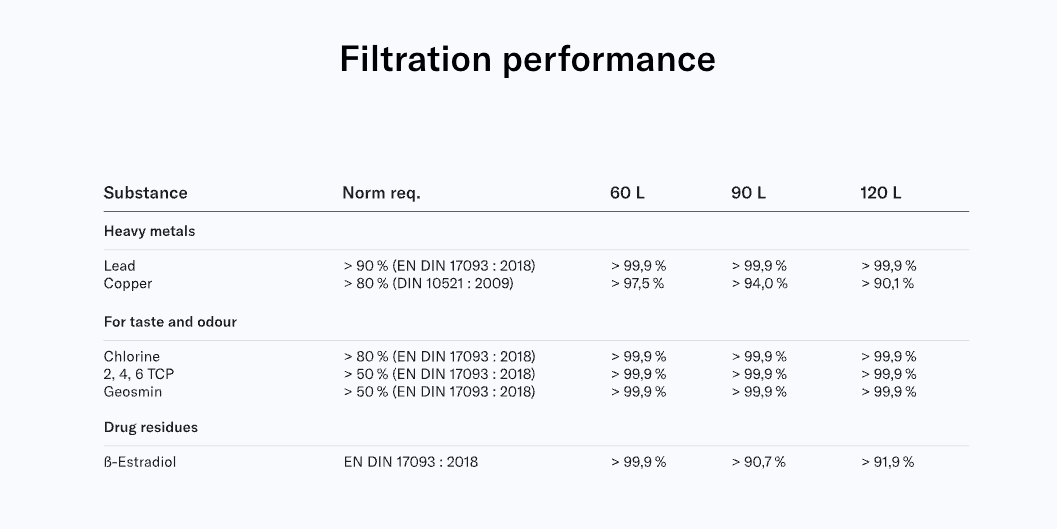Select the For taste and odour heading

(x=171, y=322)
